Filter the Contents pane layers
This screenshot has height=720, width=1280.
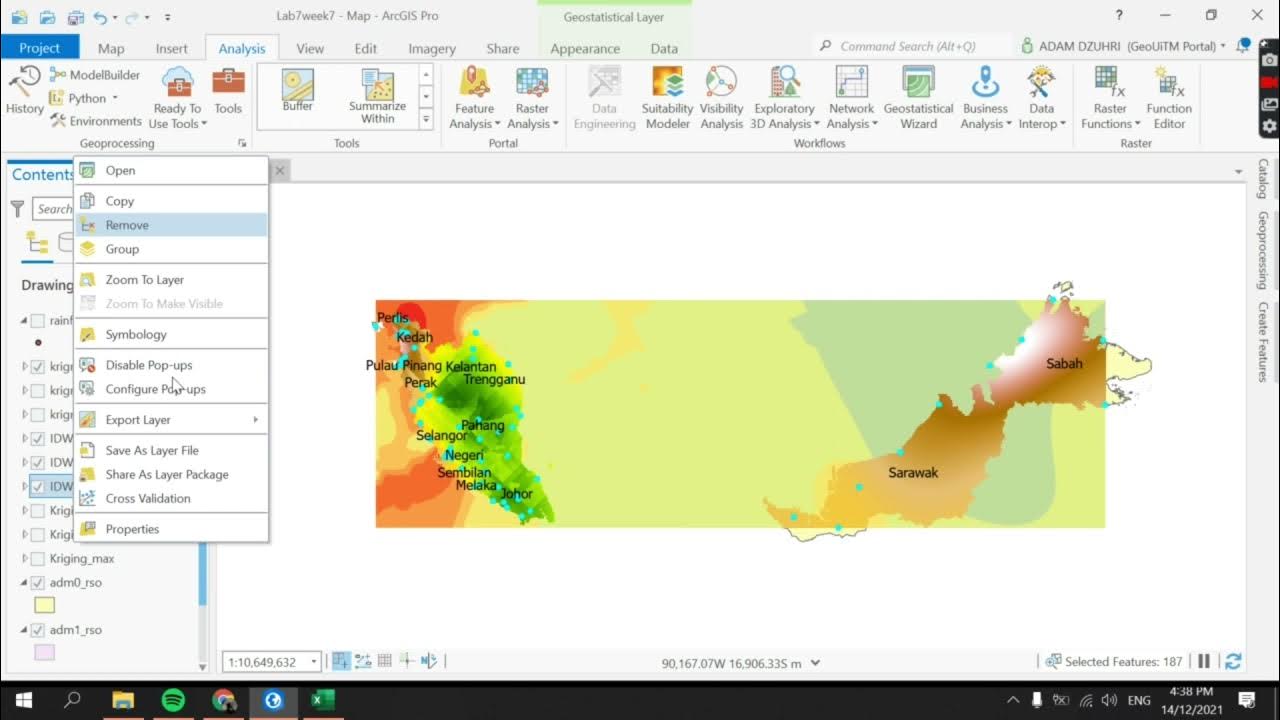point(17,208)
